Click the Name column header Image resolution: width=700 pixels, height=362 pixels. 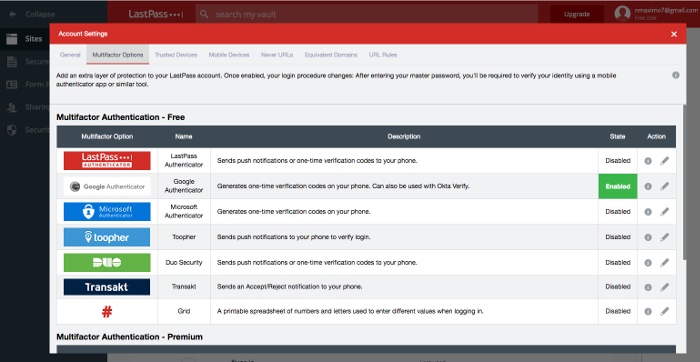[x=183, y=137]
